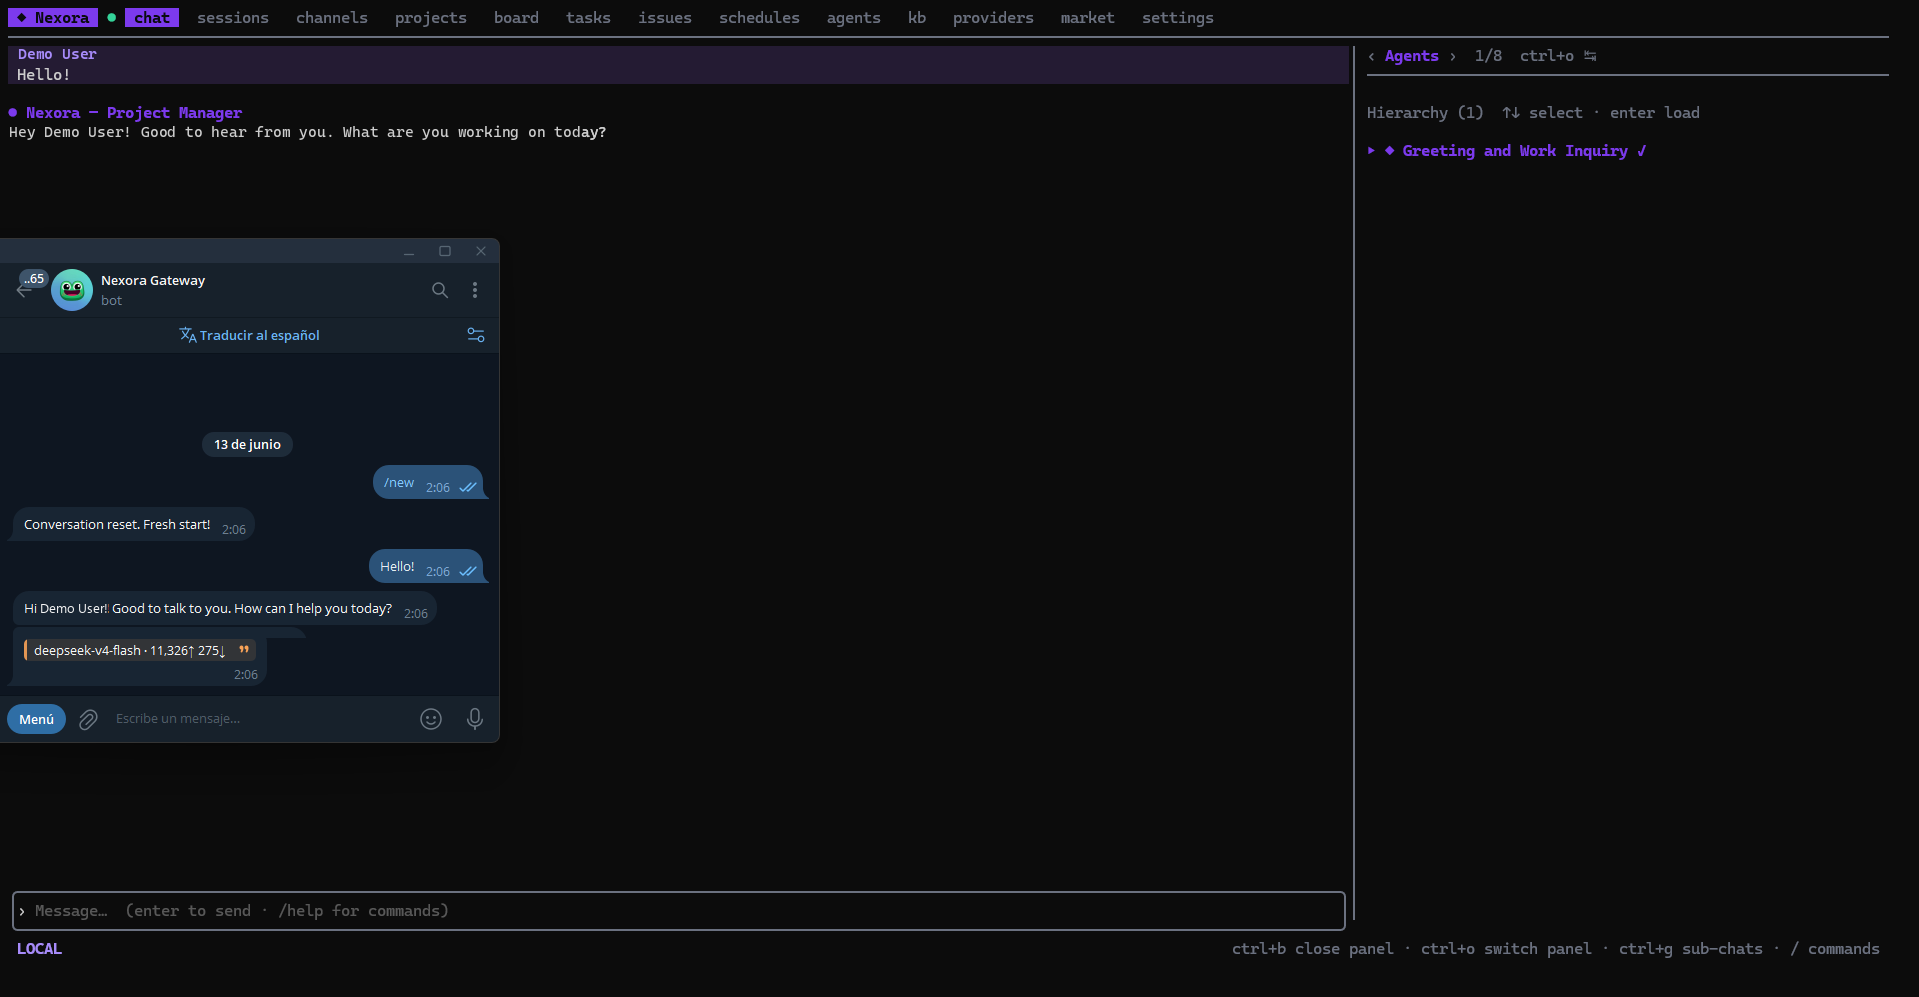Click ctrl+o switch panel hint

pyautogui.click(x=1506, y=949)
